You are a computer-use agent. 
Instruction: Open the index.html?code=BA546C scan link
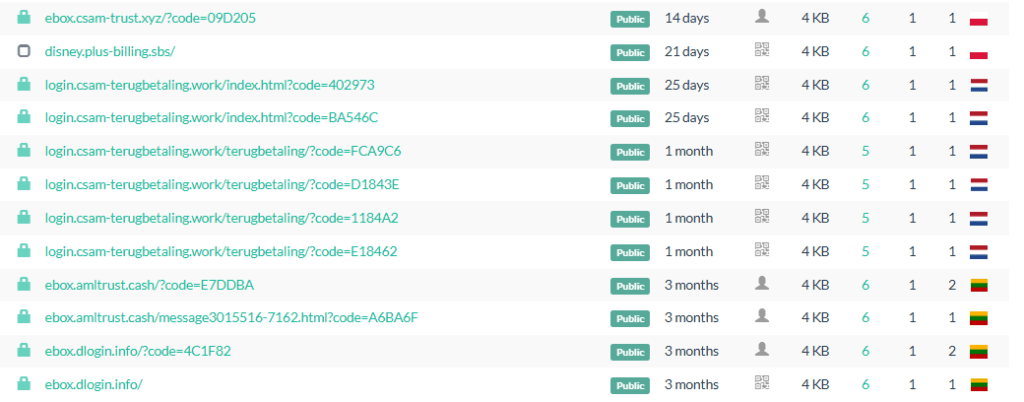211,118
